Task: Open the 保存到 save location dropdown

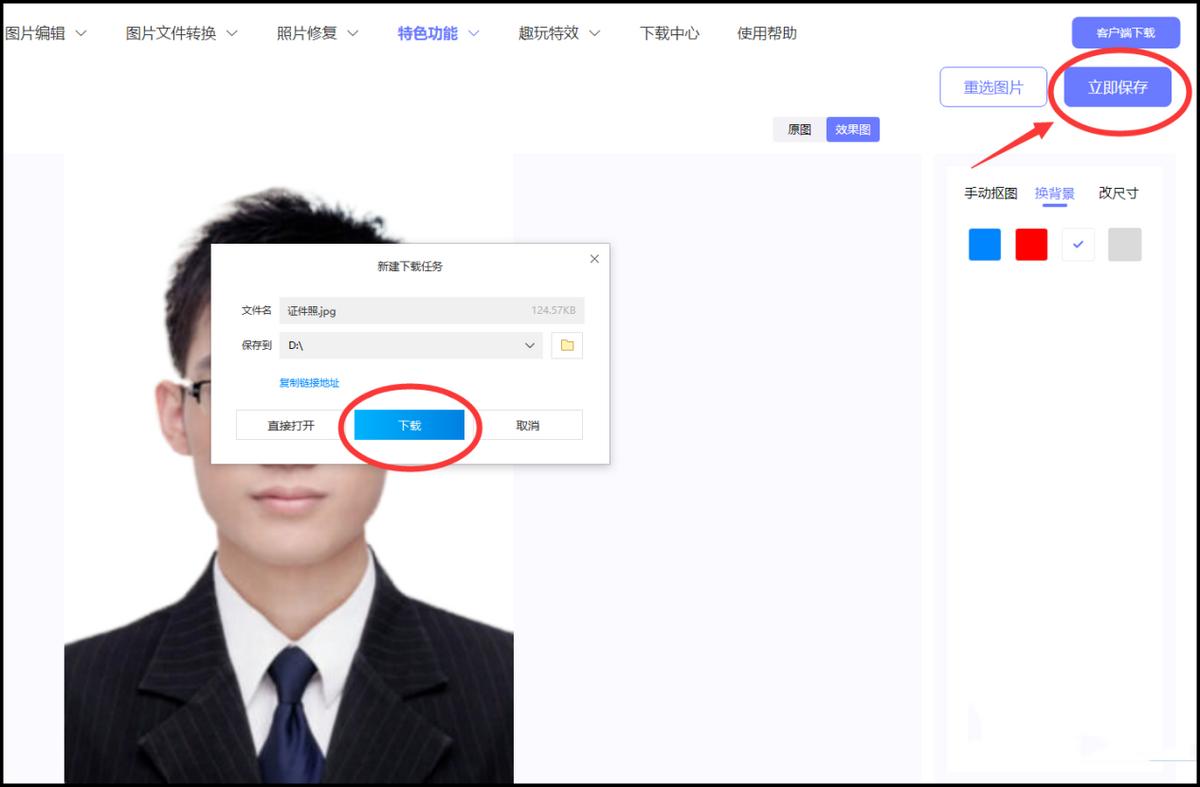Action: tap(410, 344)
